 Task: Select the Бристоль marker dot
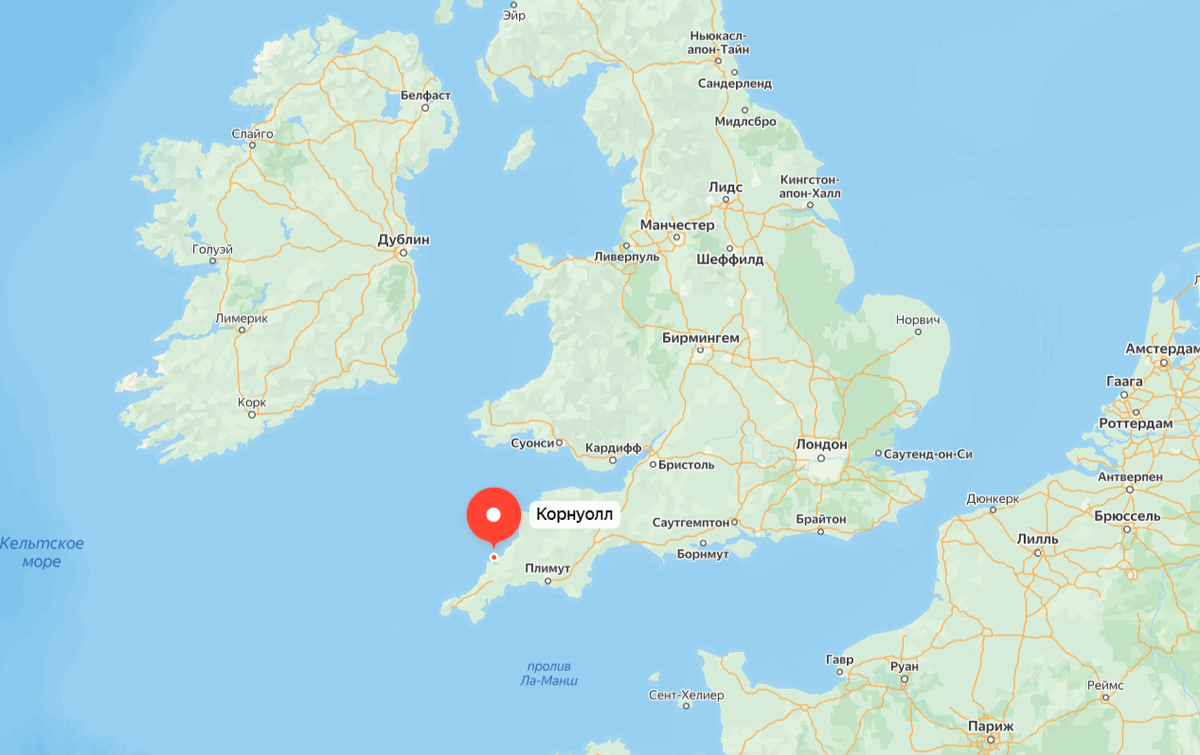pyautogui.click(x=652, y=465)
